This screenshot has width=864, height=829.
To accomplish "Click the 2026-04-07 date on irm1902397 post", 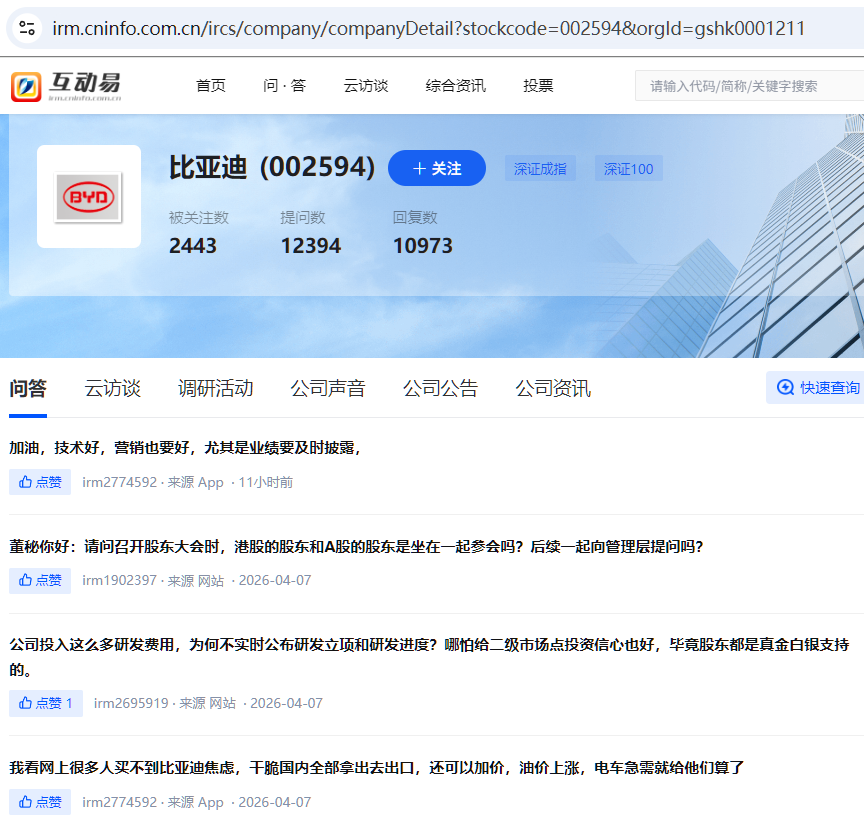I will (x=275, y=580).
